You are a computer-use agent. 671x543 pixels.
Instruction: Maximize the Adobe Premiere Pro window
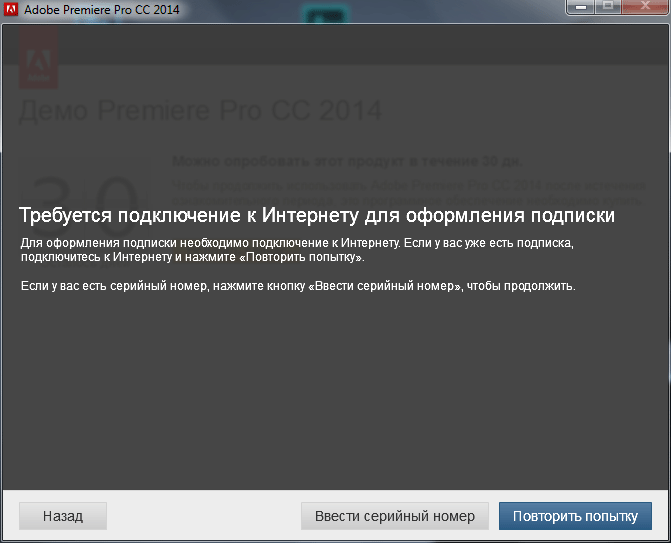608,7
